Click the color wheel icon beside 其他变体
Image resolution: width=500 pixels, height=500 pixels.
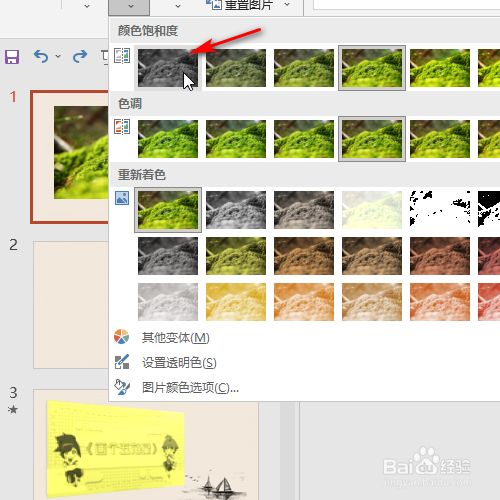click(121, 337)
